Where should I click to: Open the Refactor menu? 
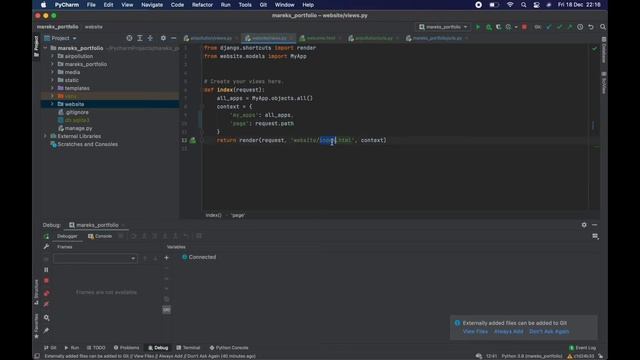[x=202, y=5]
